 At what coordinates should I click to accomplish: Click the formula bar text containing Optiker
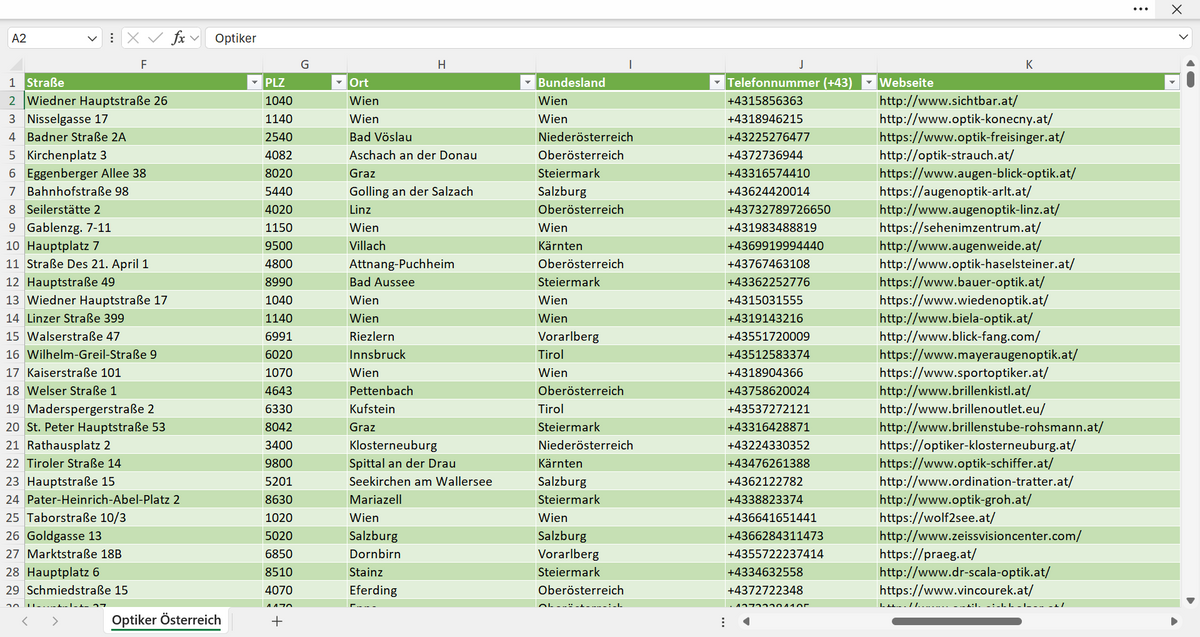[236, 38]
